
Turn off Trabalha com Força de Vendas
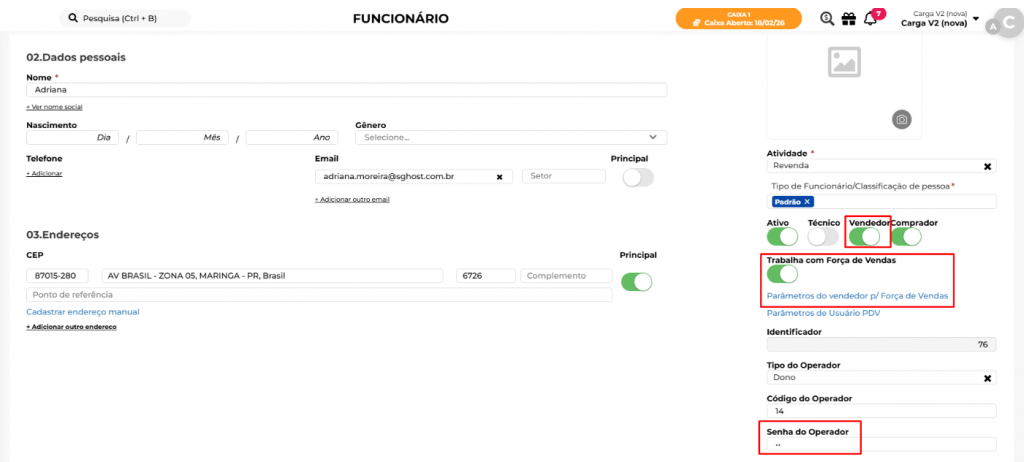782,273
